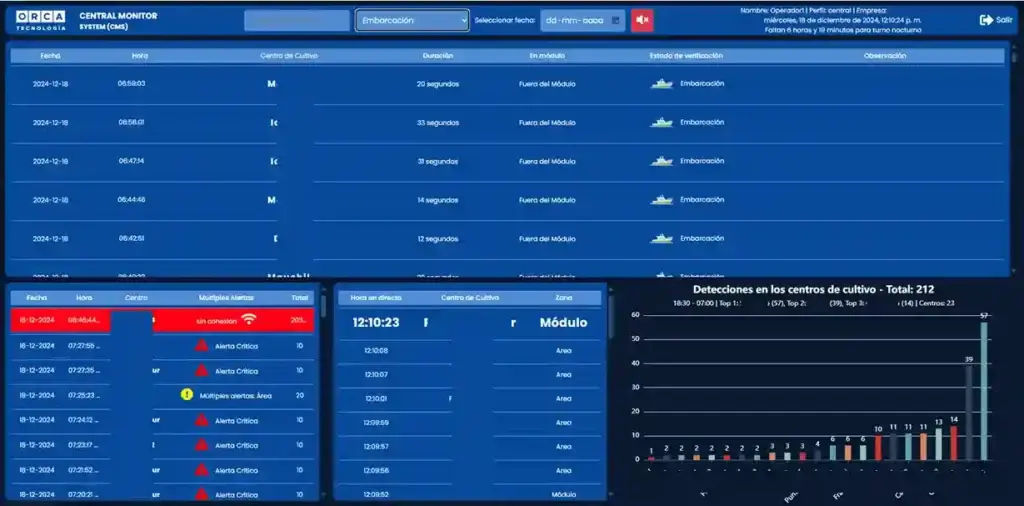Click red alert triangle in 07:24:12 row
Viewport: 1024px width, 506px height.
[201, 420]
